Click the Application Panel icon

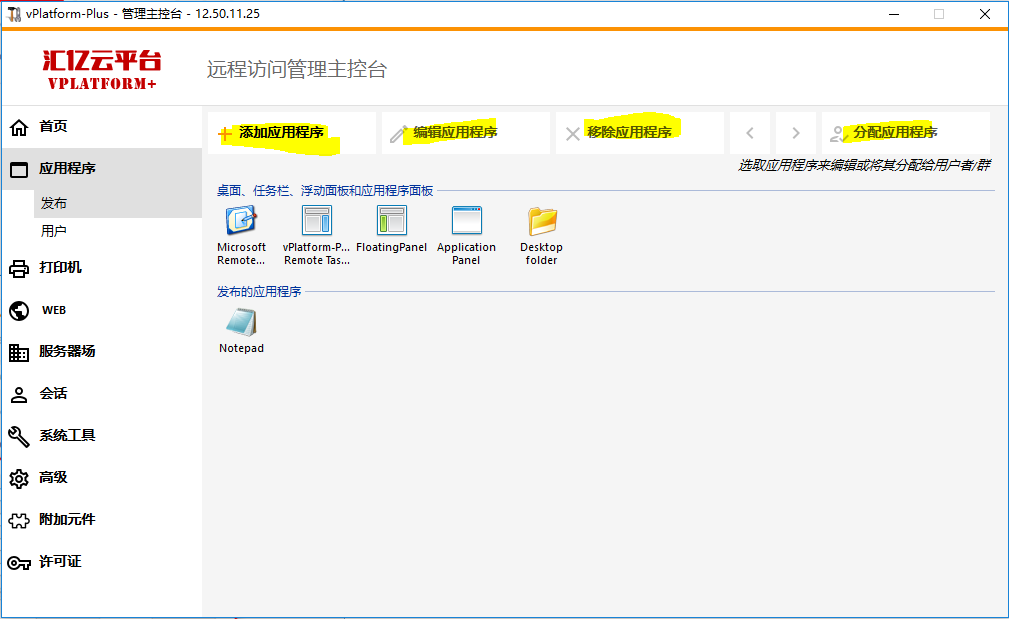pyautogui.click(x=466, y=222)
